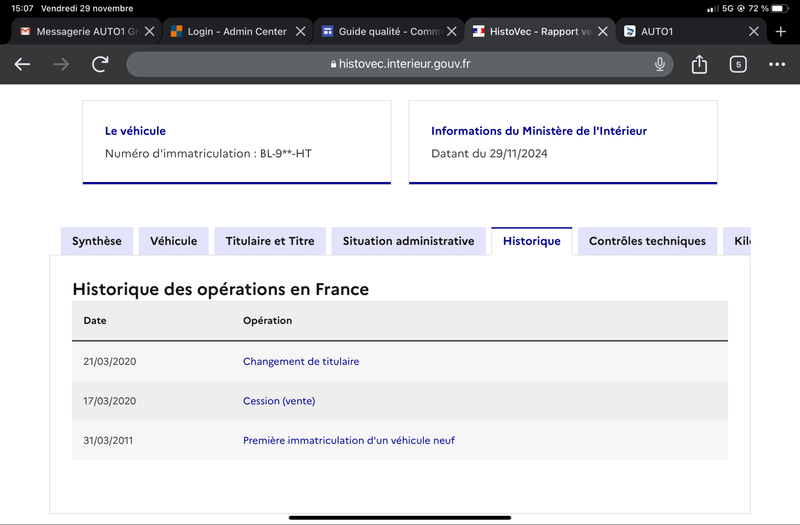Viewport: 800px width, 525px height.
Task: Close the AUTO1 tab
Action: tap(754, 32)
